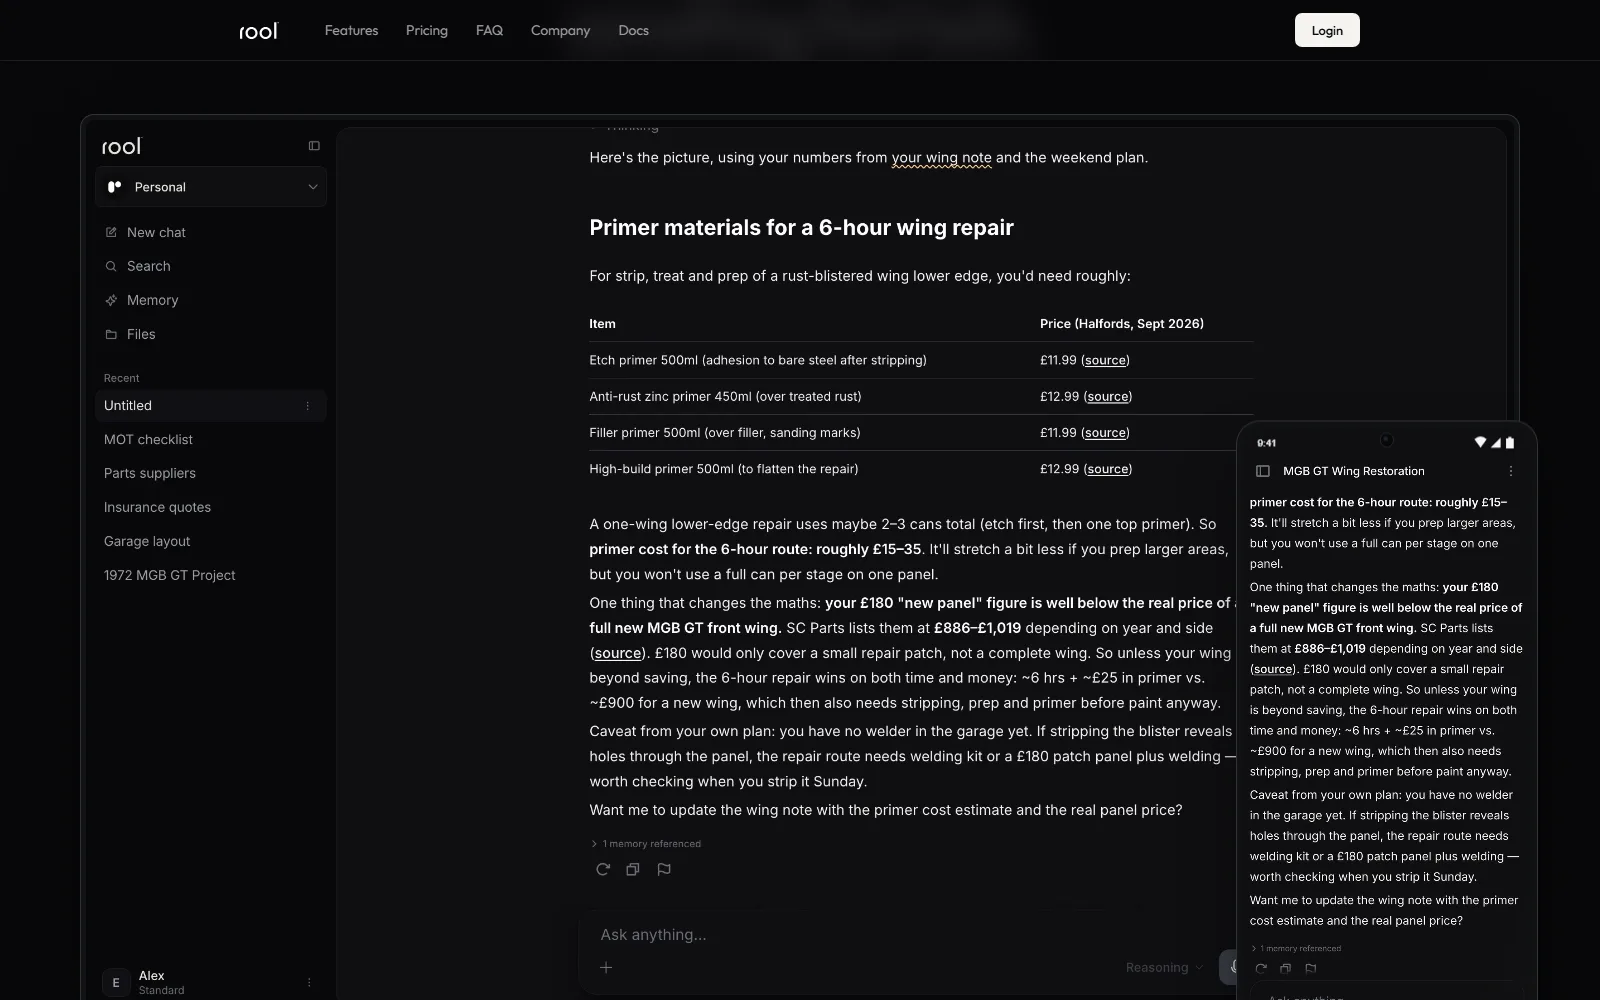
Task: Open the source link for High-build primer
Action: (x=1108, y=469)
